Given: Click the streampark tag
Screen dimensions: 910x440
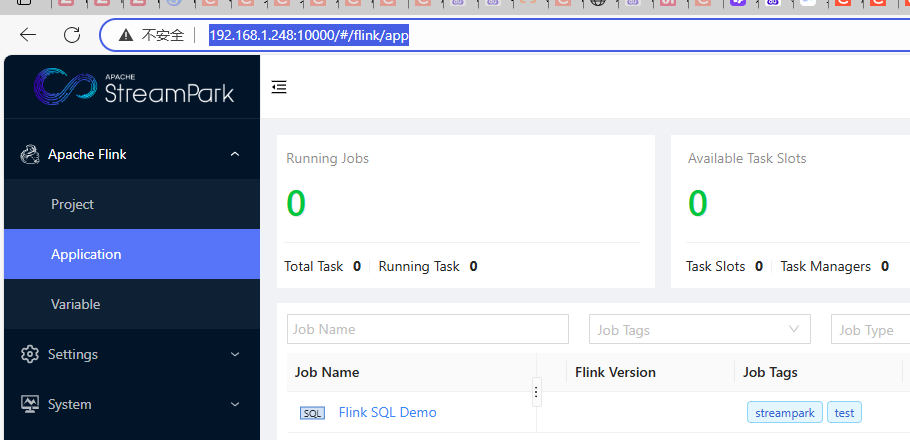Looking at the screenshot, I should tap(785, 413).
